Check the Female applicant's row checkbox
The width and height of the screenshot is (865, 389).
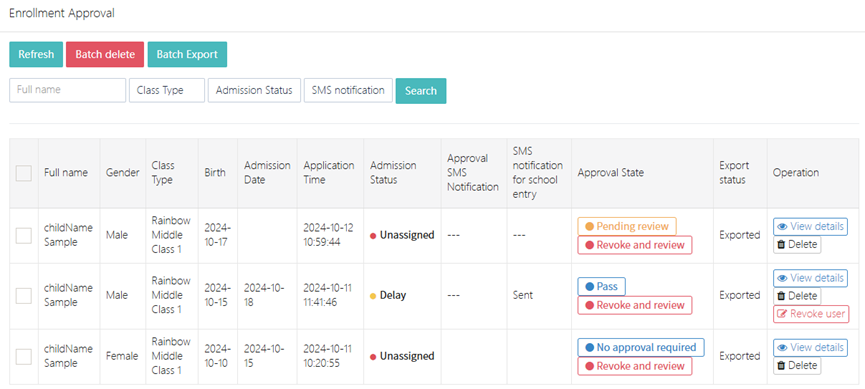click(24, 356)
